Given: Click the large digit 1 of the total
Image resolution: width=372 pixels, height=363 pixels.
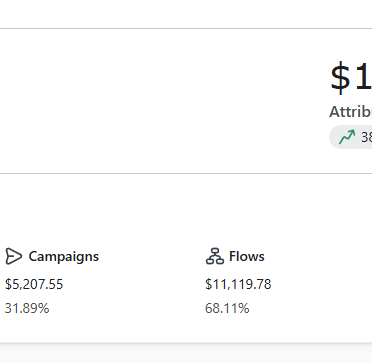Looking at the screenshot, I should (x=364, y=77).
